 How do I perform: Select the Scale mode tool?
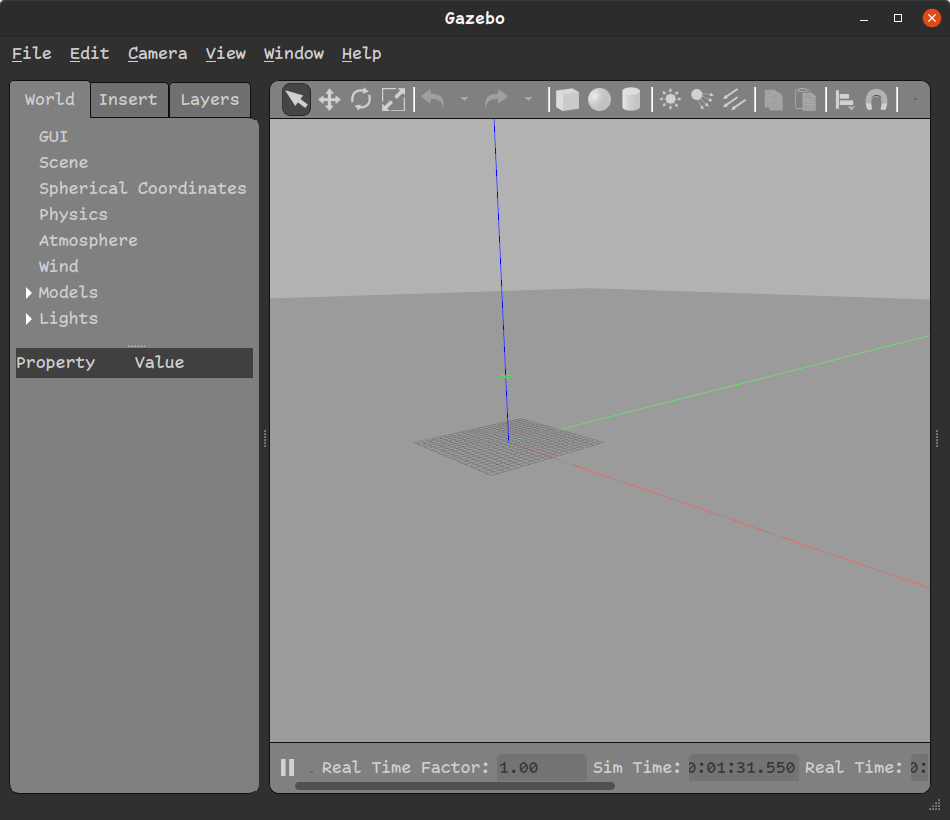coord(393,99)
